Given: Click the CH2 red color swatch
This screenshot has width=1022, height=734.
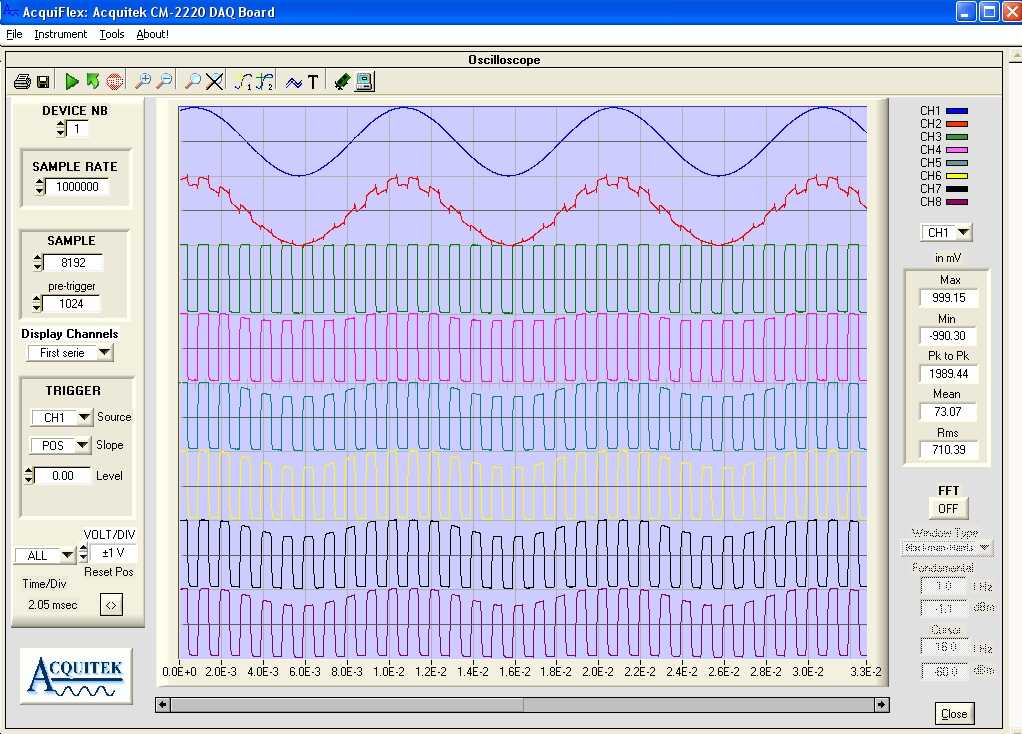Looking at the screenshot, I should pyautogui.click(x=956, y=124).
